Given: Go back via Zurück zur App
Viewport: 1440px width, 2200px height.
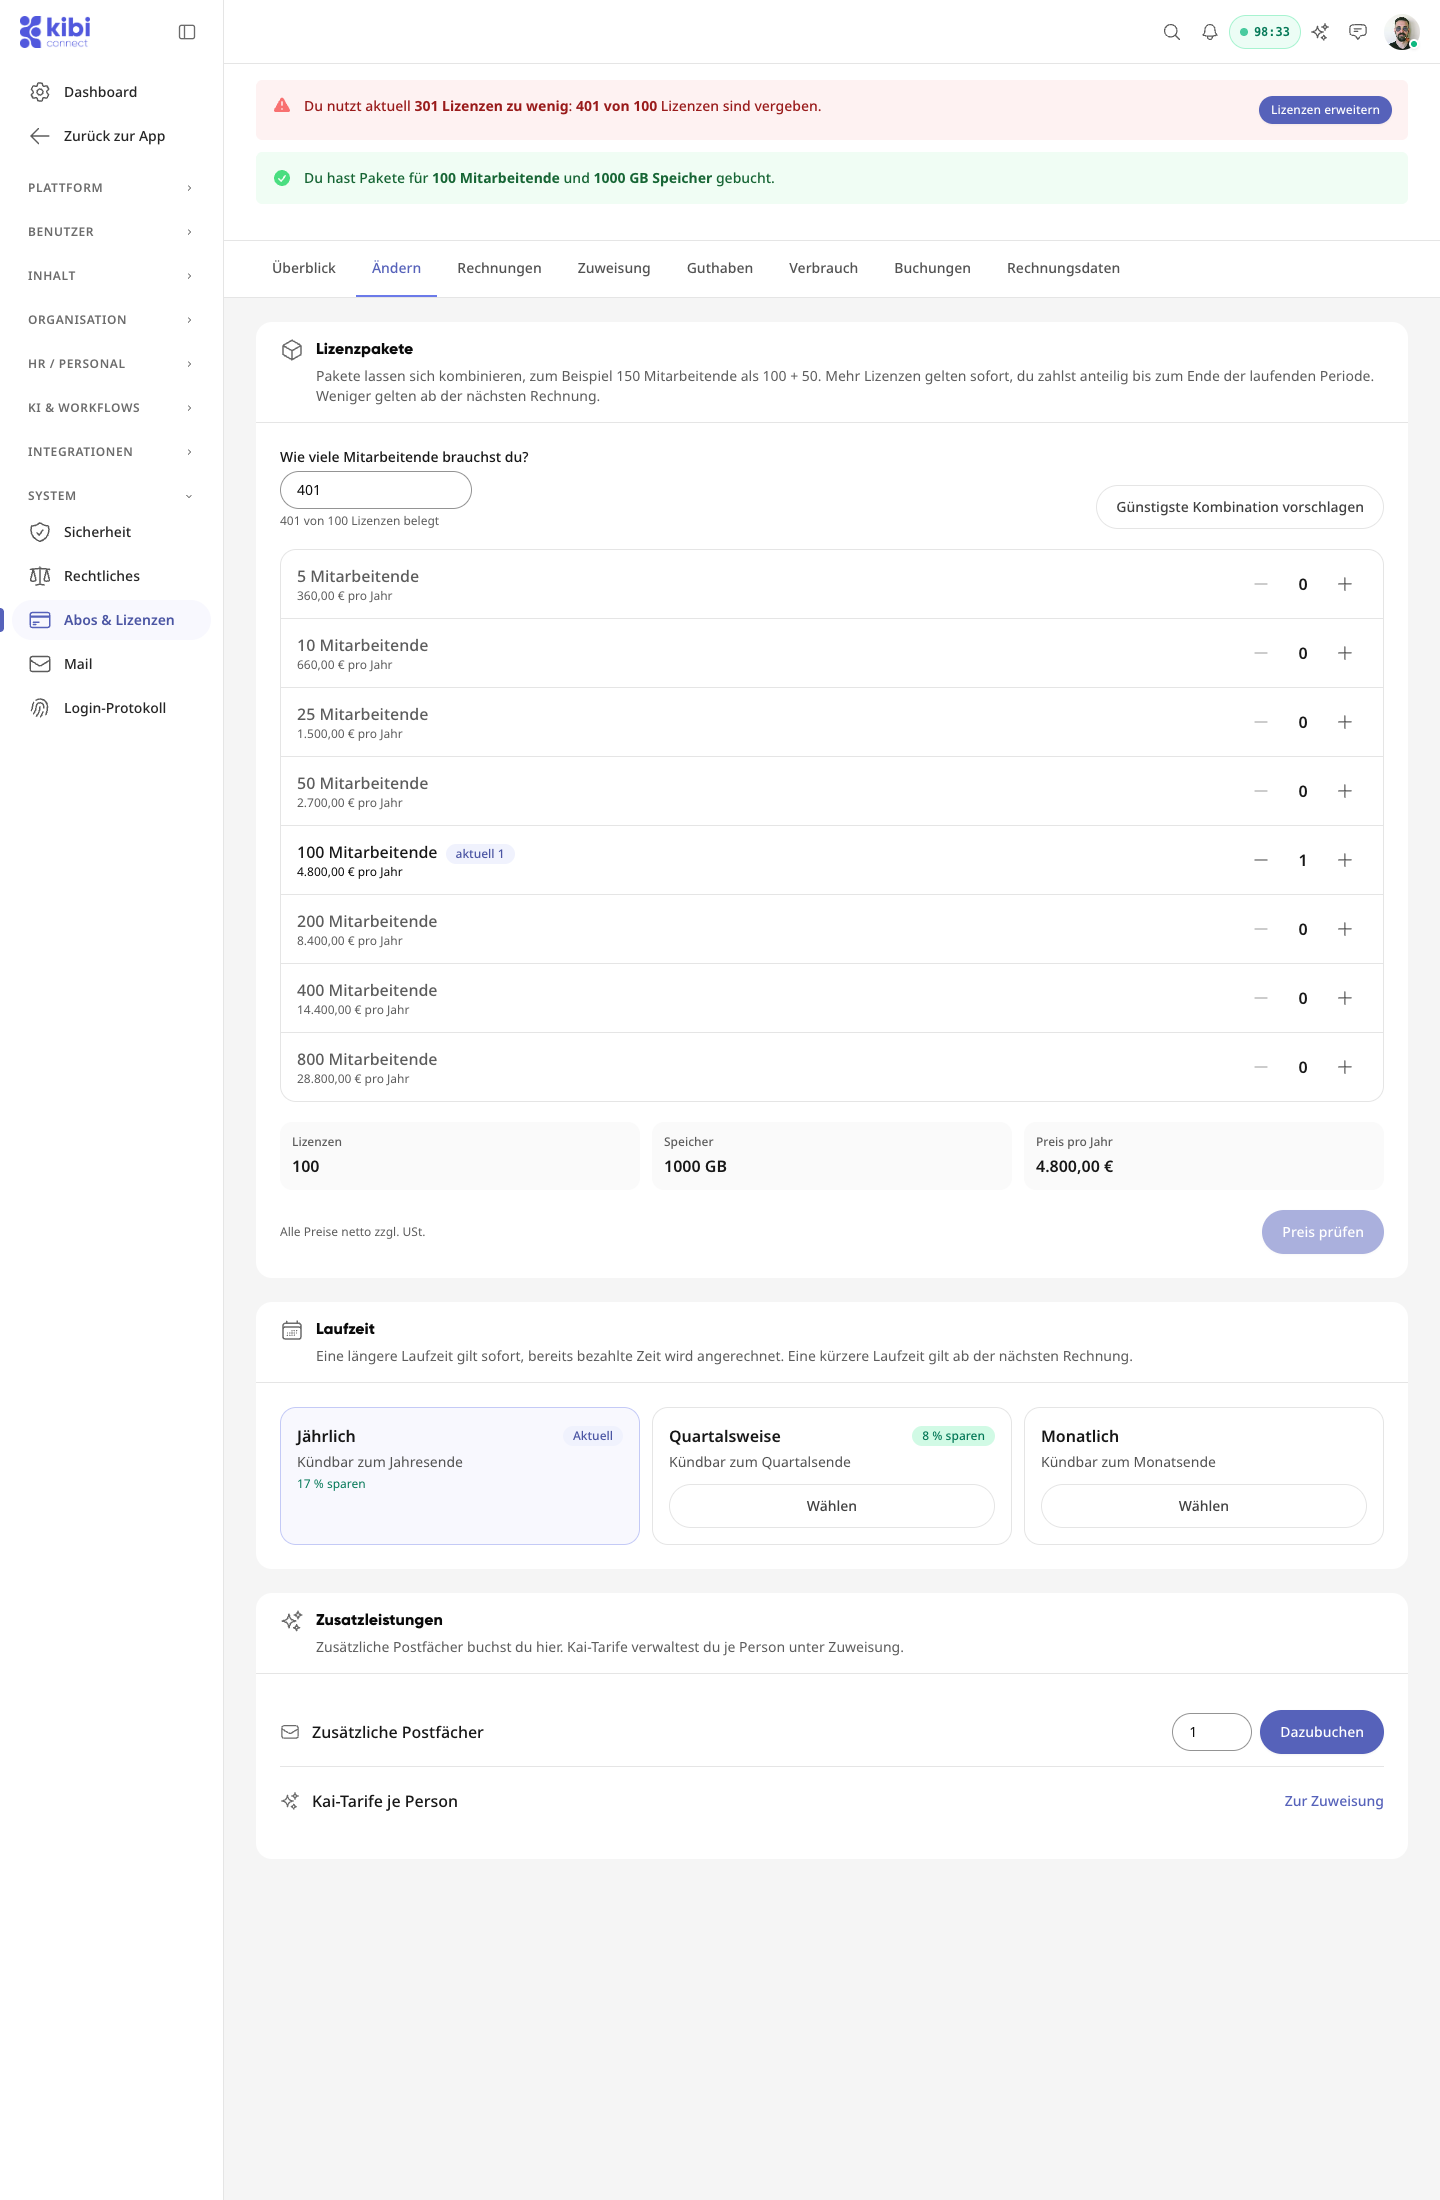Looking at the screenshot, I should click(x=111, y=136).
